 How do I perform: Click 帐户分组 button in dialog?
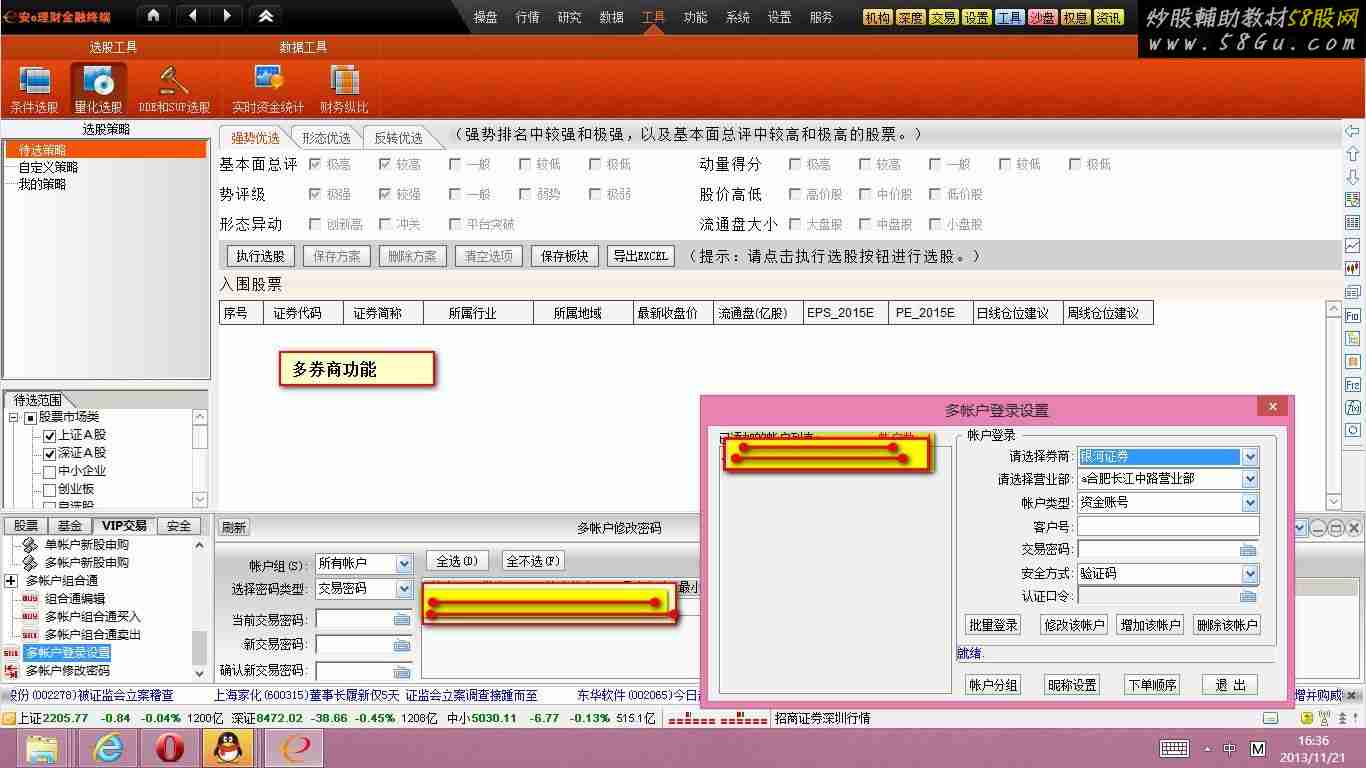[x=992, y=685]
